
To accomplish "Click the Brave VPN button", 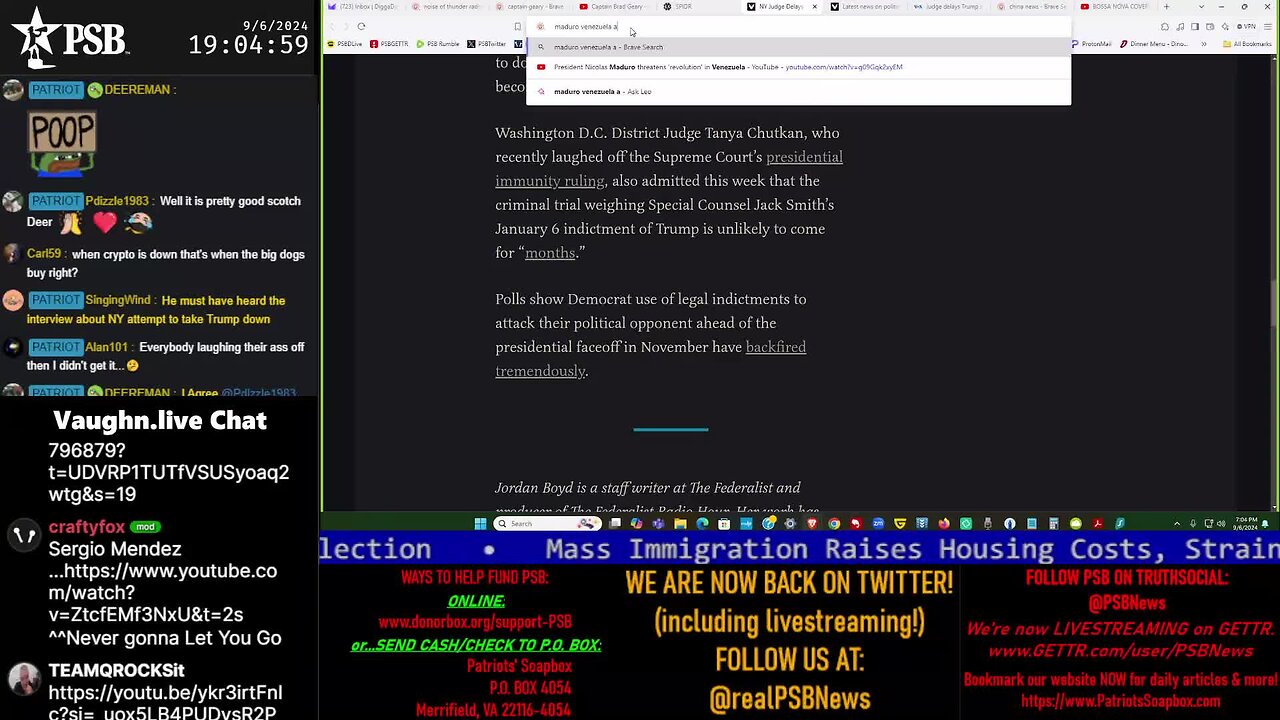I will (1246, 26).
